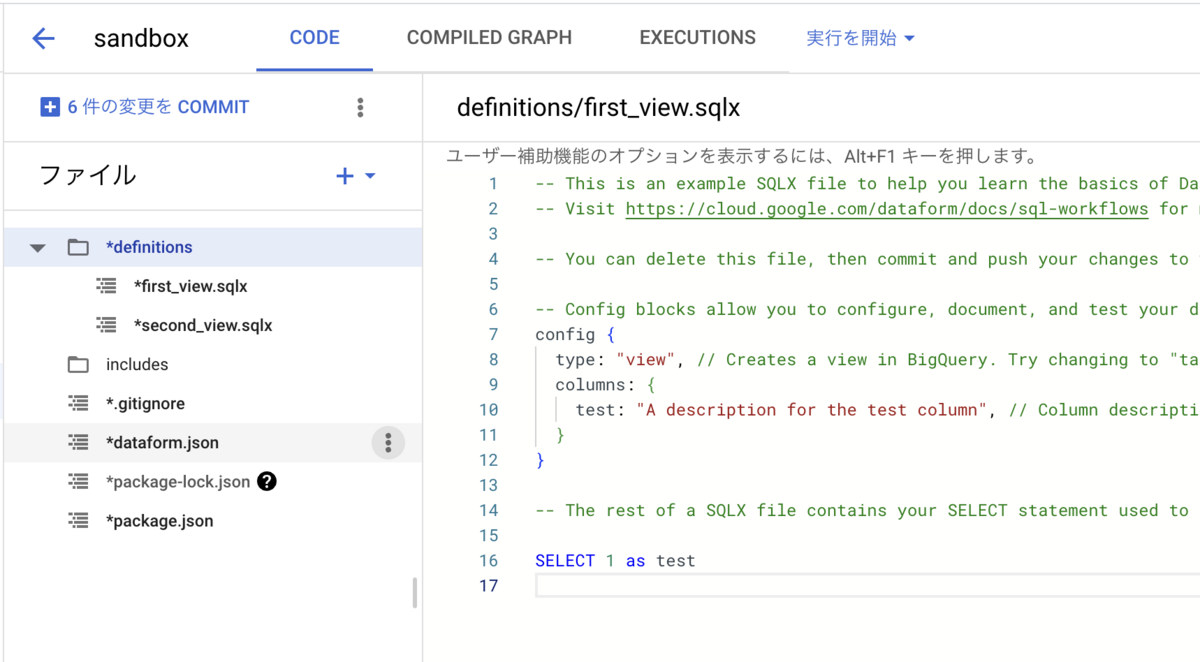Click the includes folder icon
This screenshot has width=1200, height=662.
tap(78, 365)
